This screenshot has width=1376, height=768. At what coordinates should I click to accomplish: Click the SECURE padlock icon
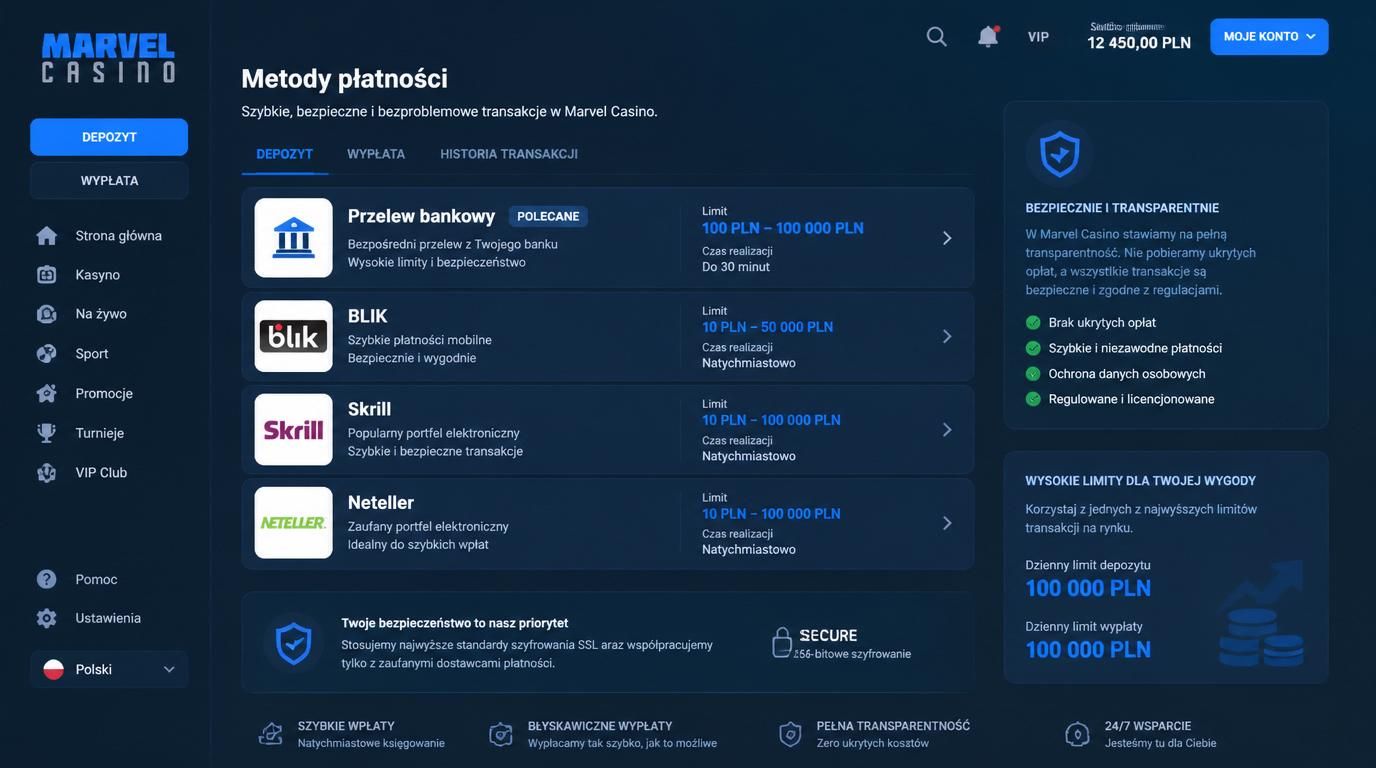[782, 642]
